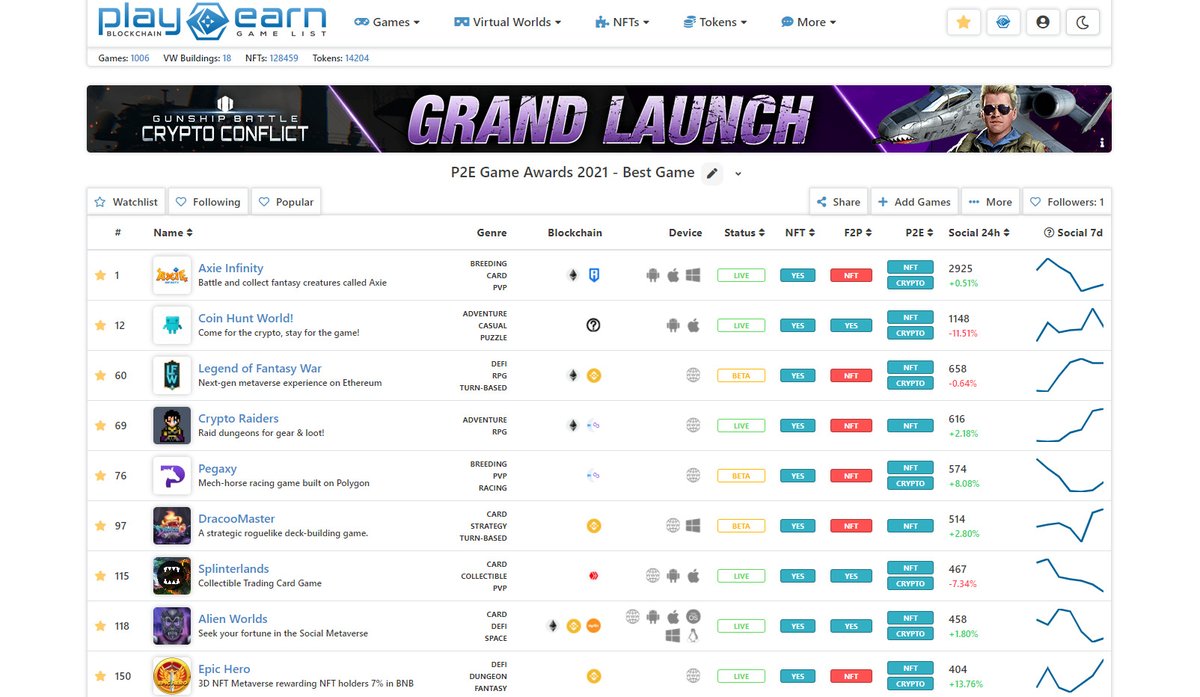Open the Games menu
Screen dimensions: 1200x697
(x=387, y=22)
